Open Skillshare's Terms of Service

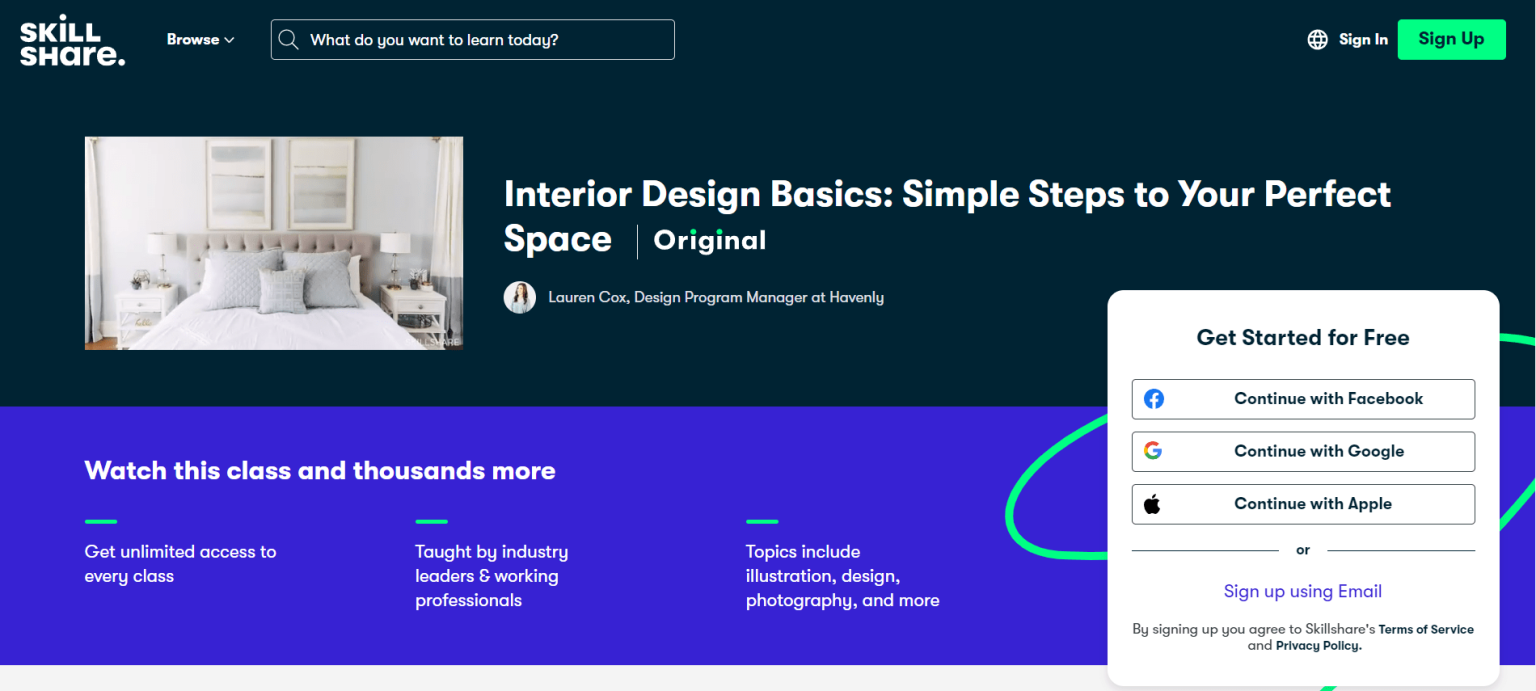click(1427, 629)
